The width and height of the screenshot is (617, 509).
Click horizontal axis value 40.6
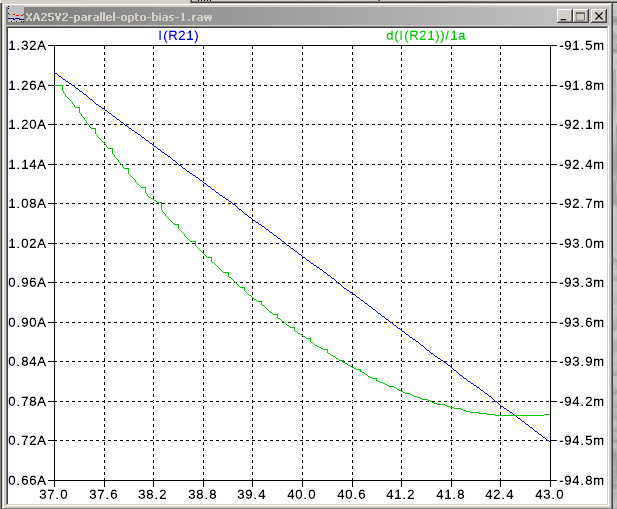(x=351, y=494)
